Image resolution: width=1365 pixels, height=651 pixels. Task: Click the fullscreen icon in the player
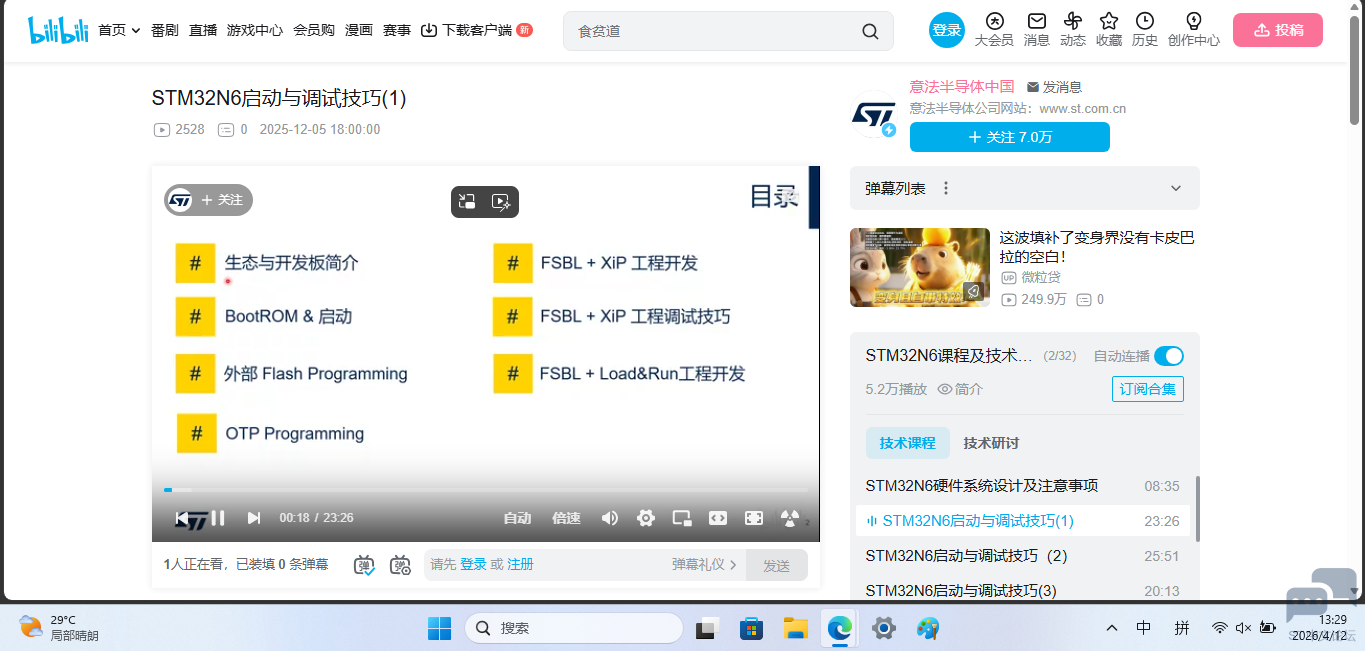click(753, 518)
